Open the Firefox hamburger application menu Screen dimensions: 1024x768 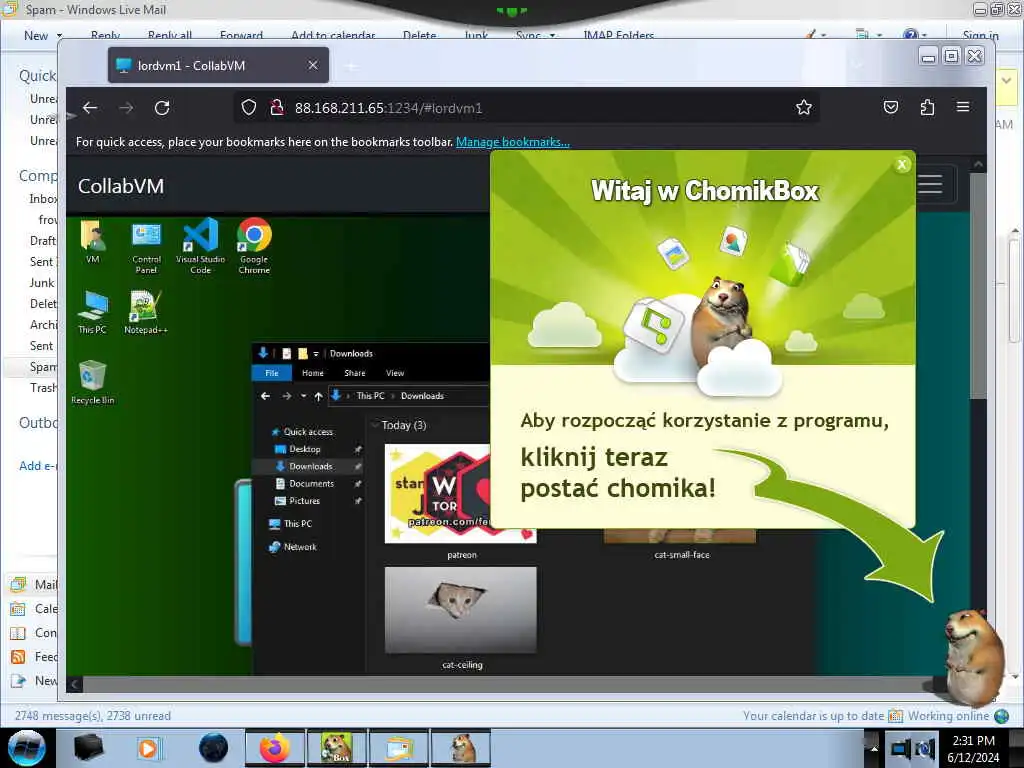963,106
